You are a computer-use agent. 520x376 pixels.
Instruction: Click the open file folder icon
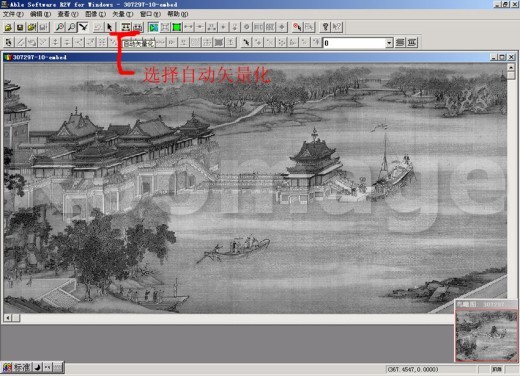tap(8, 27)
